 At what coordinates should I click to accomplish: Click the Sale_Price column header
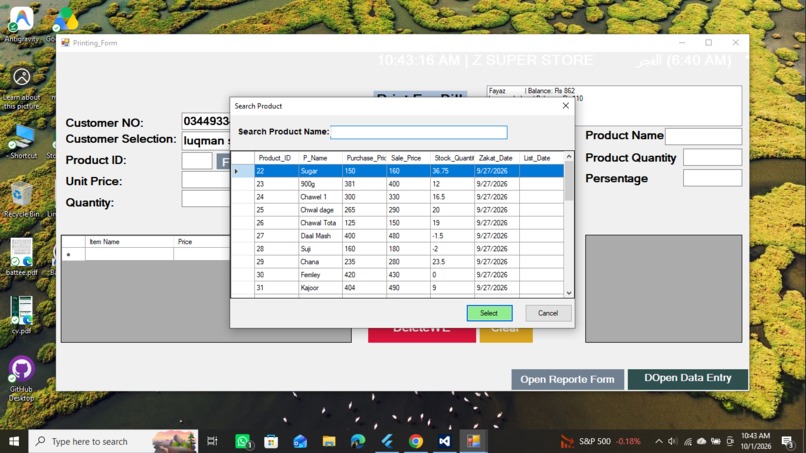408,158
